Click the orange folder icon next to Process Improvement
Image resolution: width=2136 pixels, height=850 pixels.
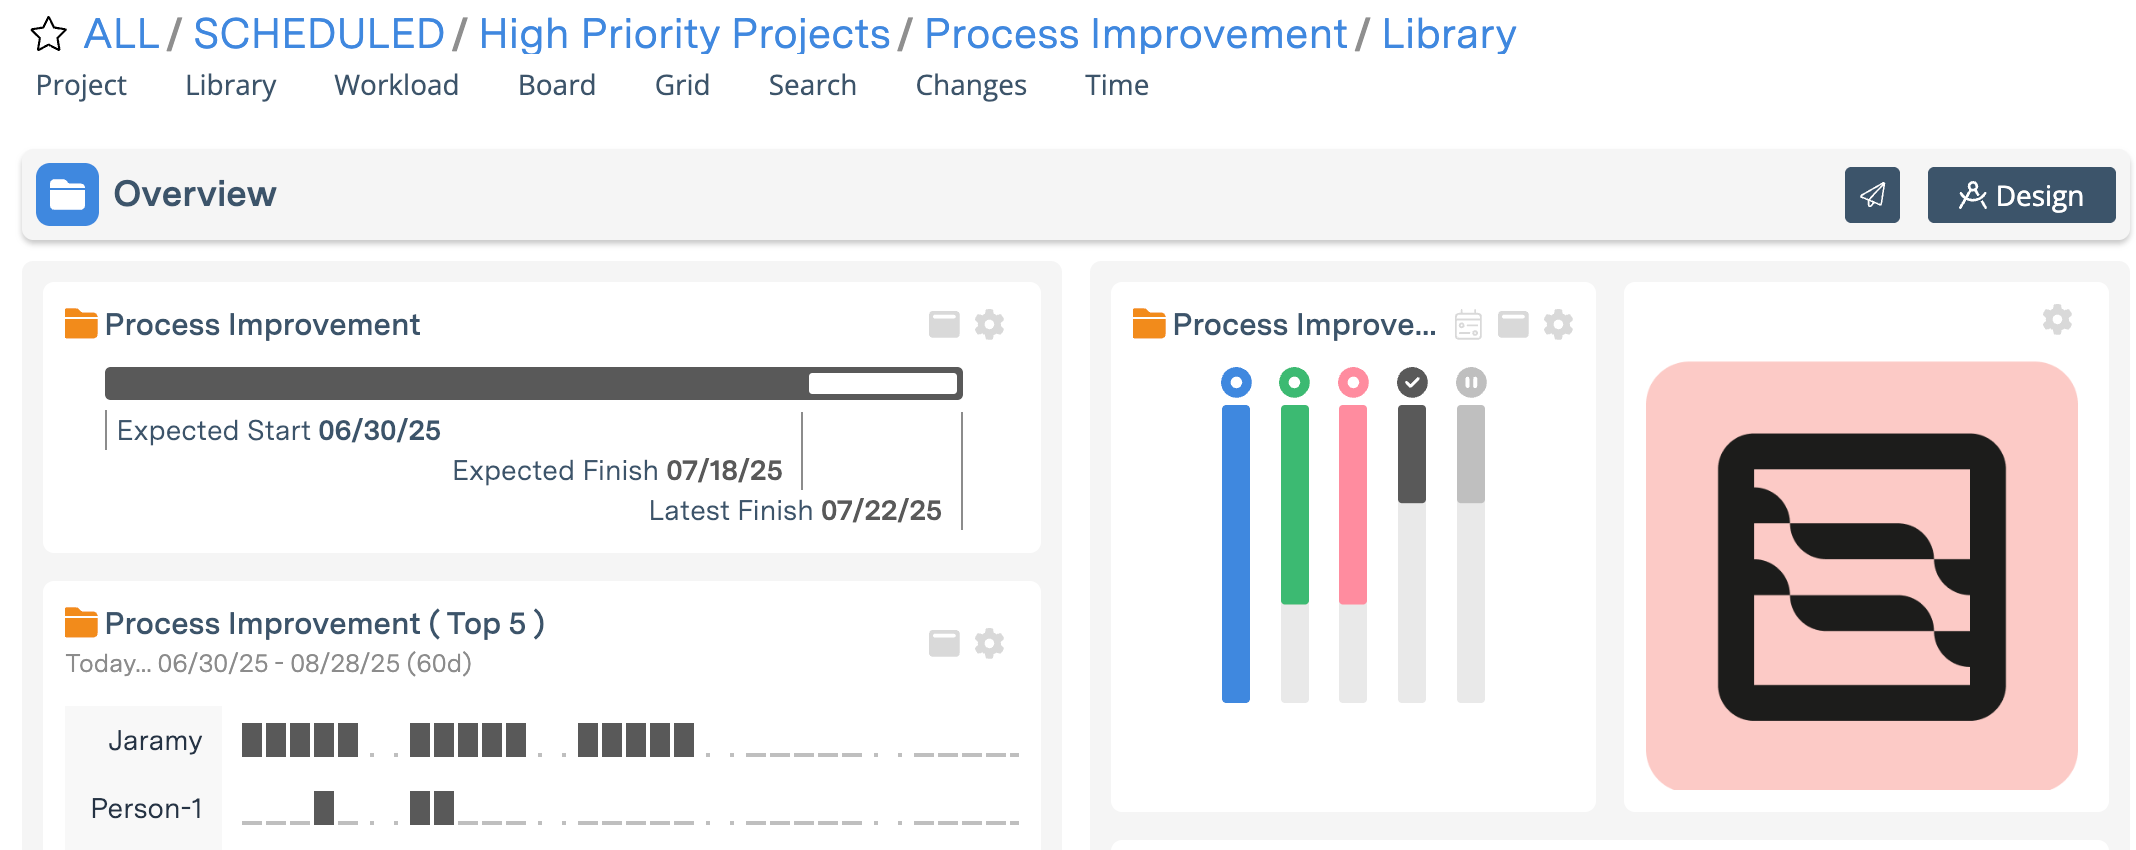[x=79, y=323]
